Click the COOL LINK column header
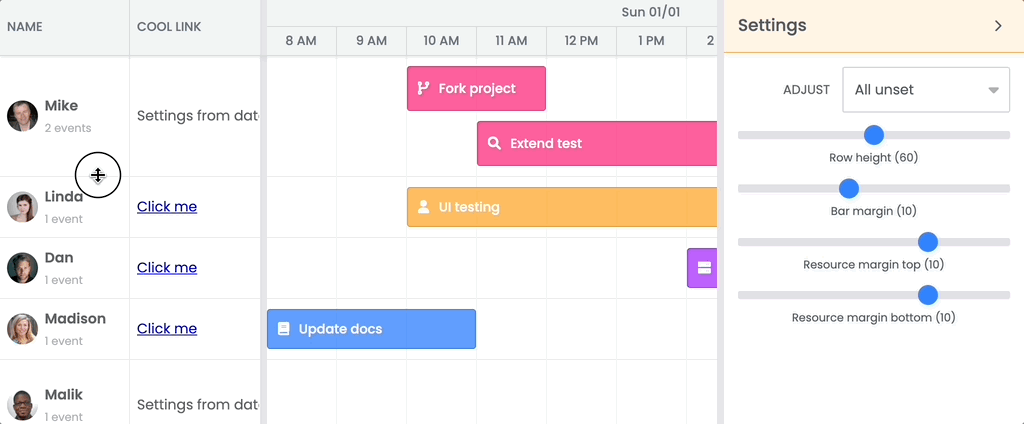Image resolution: width=1024 pixels, height=424 pixels. coord(169,27)
